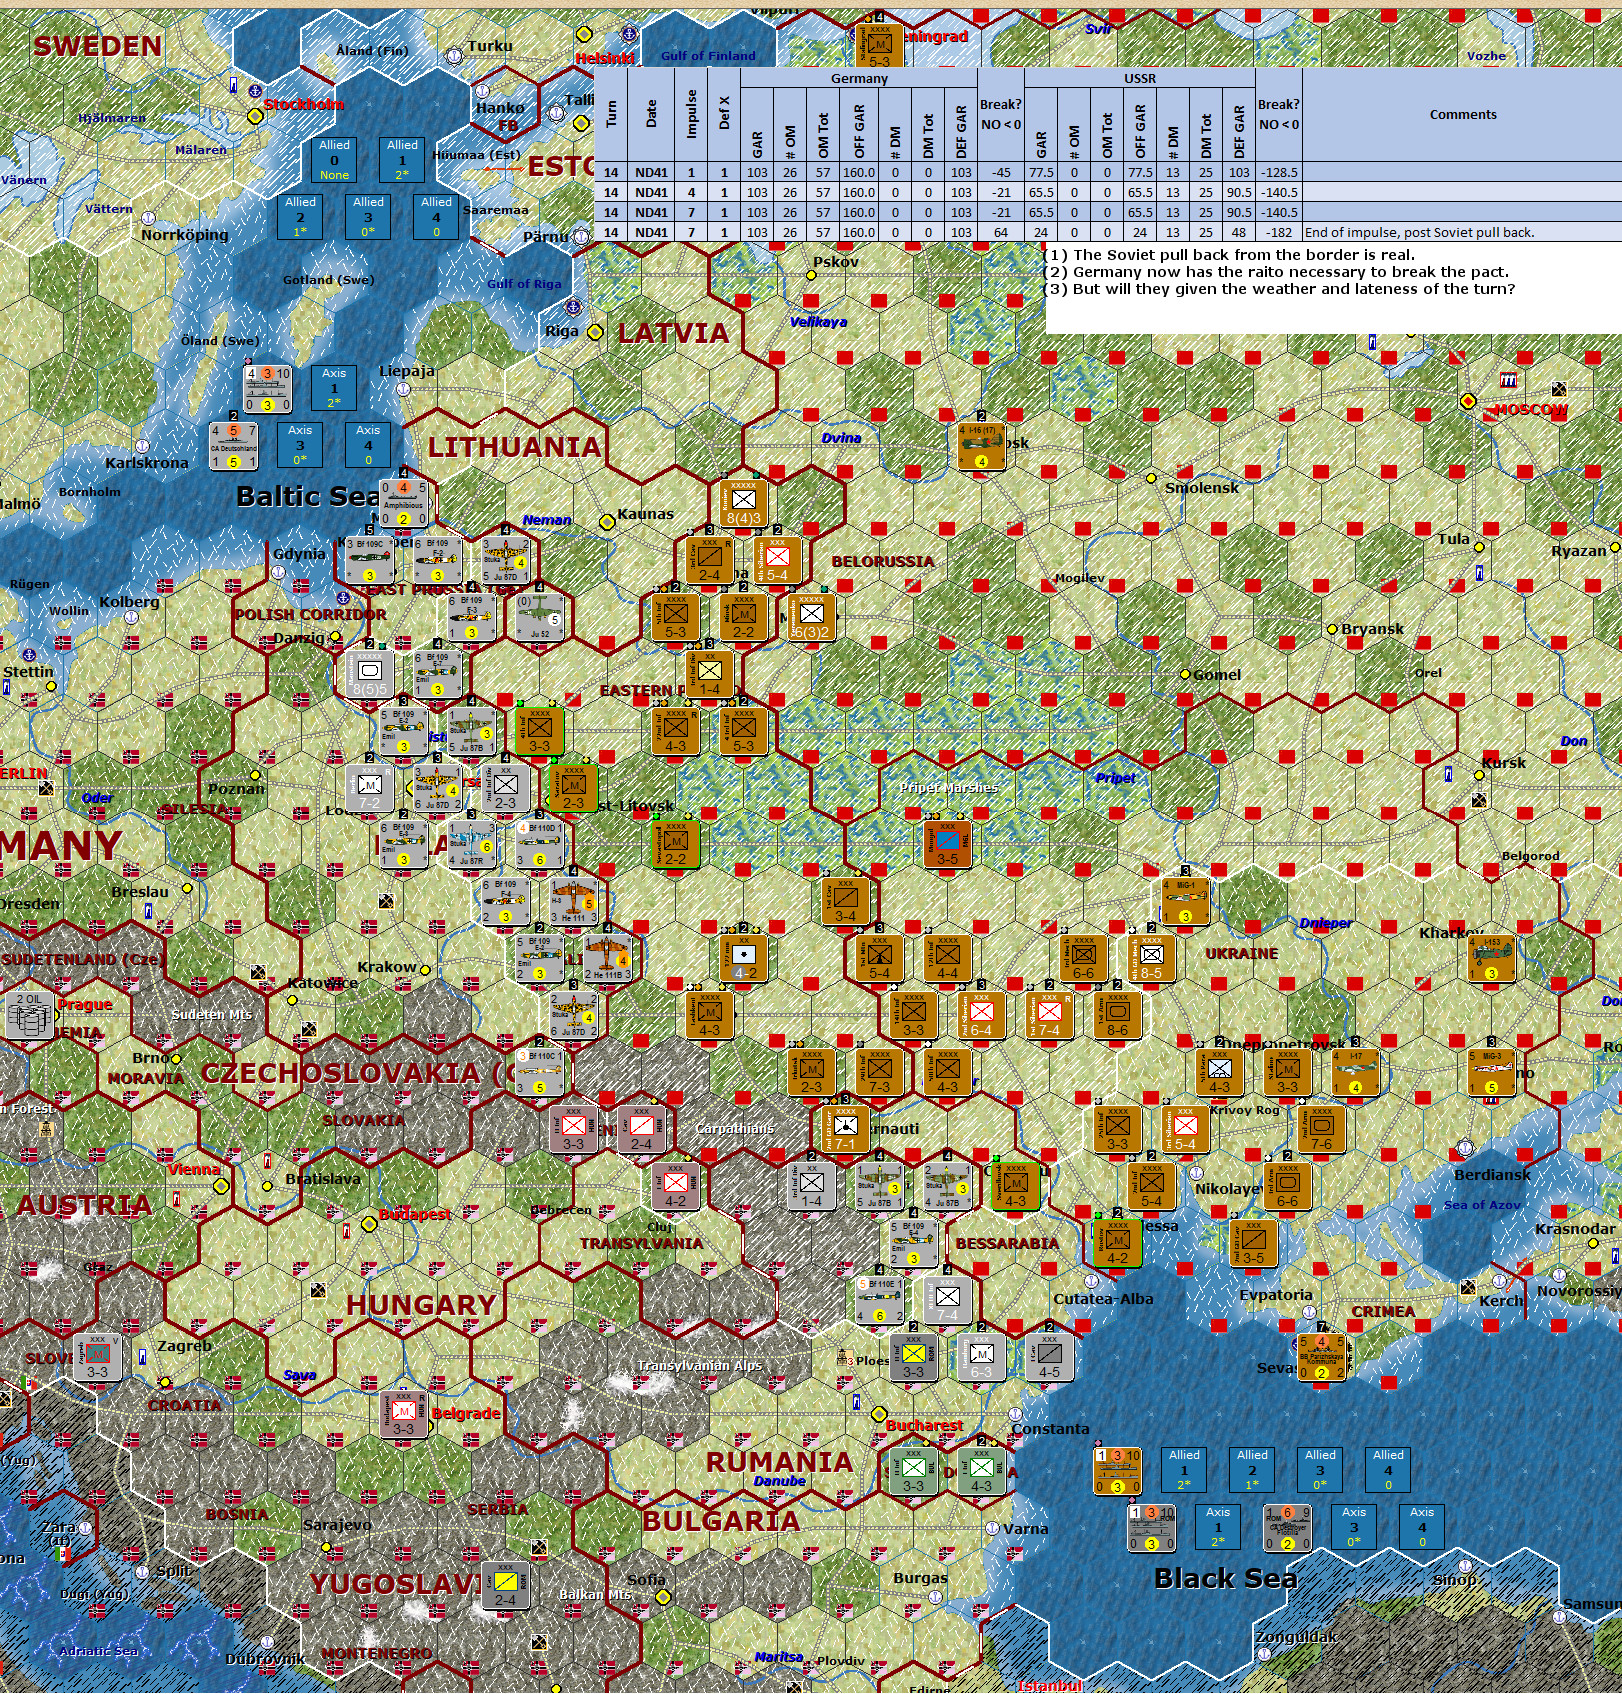Viewport: 1622px width, 1694px height.
Task: Click Black Sea box Allied 4
Action: point(1388,1470)
